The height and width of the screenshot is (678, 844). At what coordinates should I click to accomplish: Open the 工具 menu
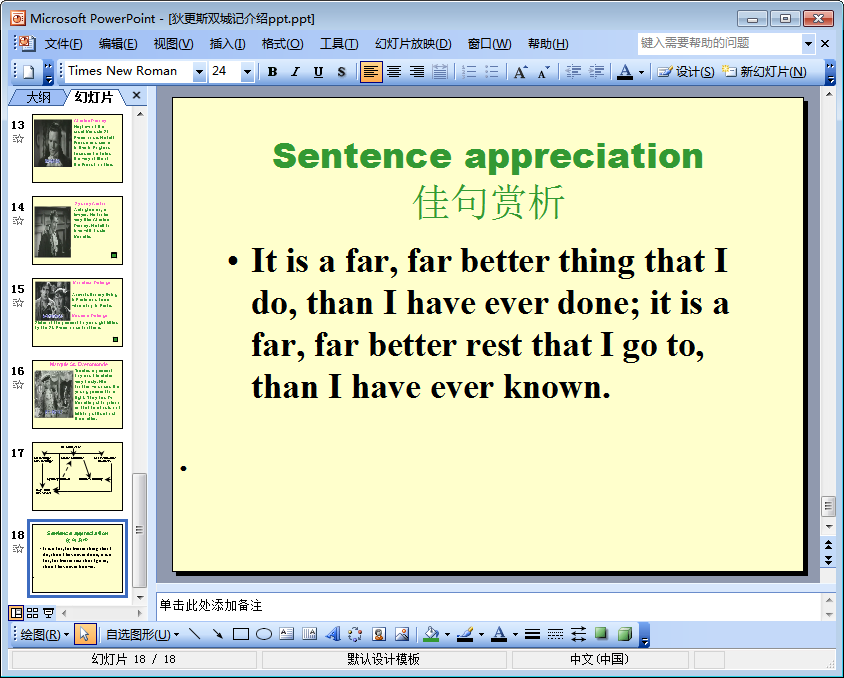[339, 44]
